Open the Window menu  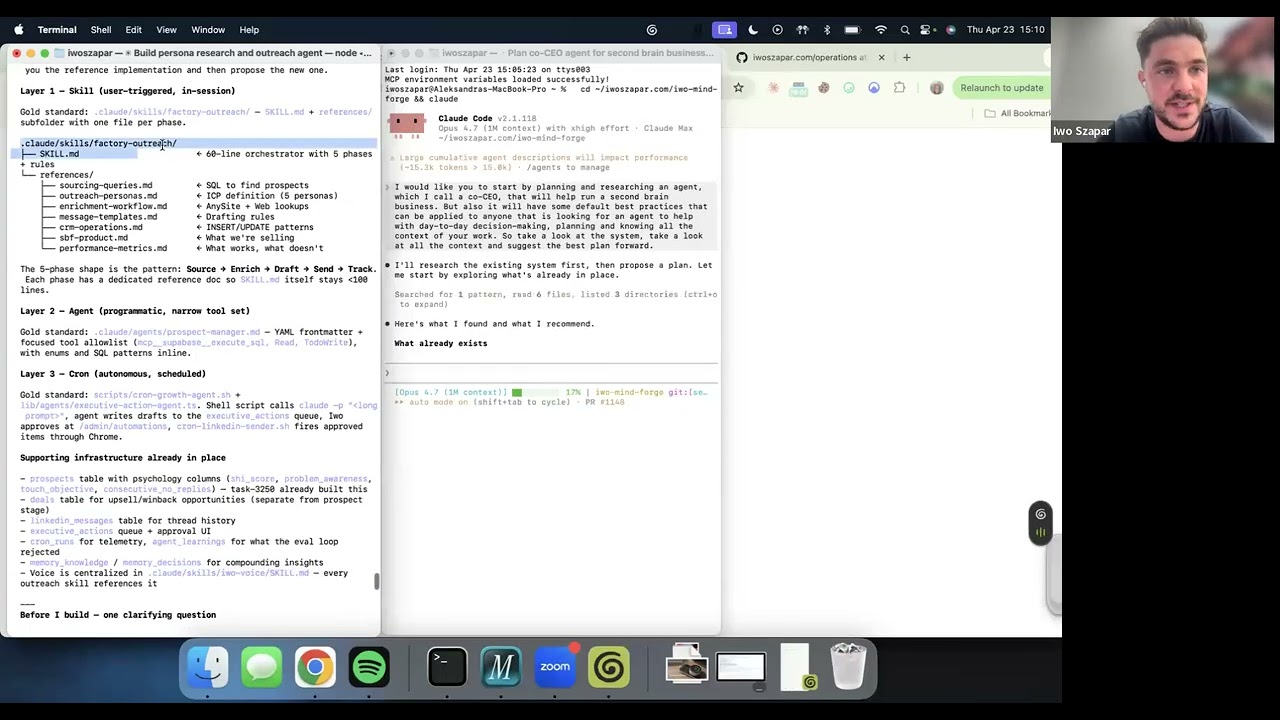208,30
